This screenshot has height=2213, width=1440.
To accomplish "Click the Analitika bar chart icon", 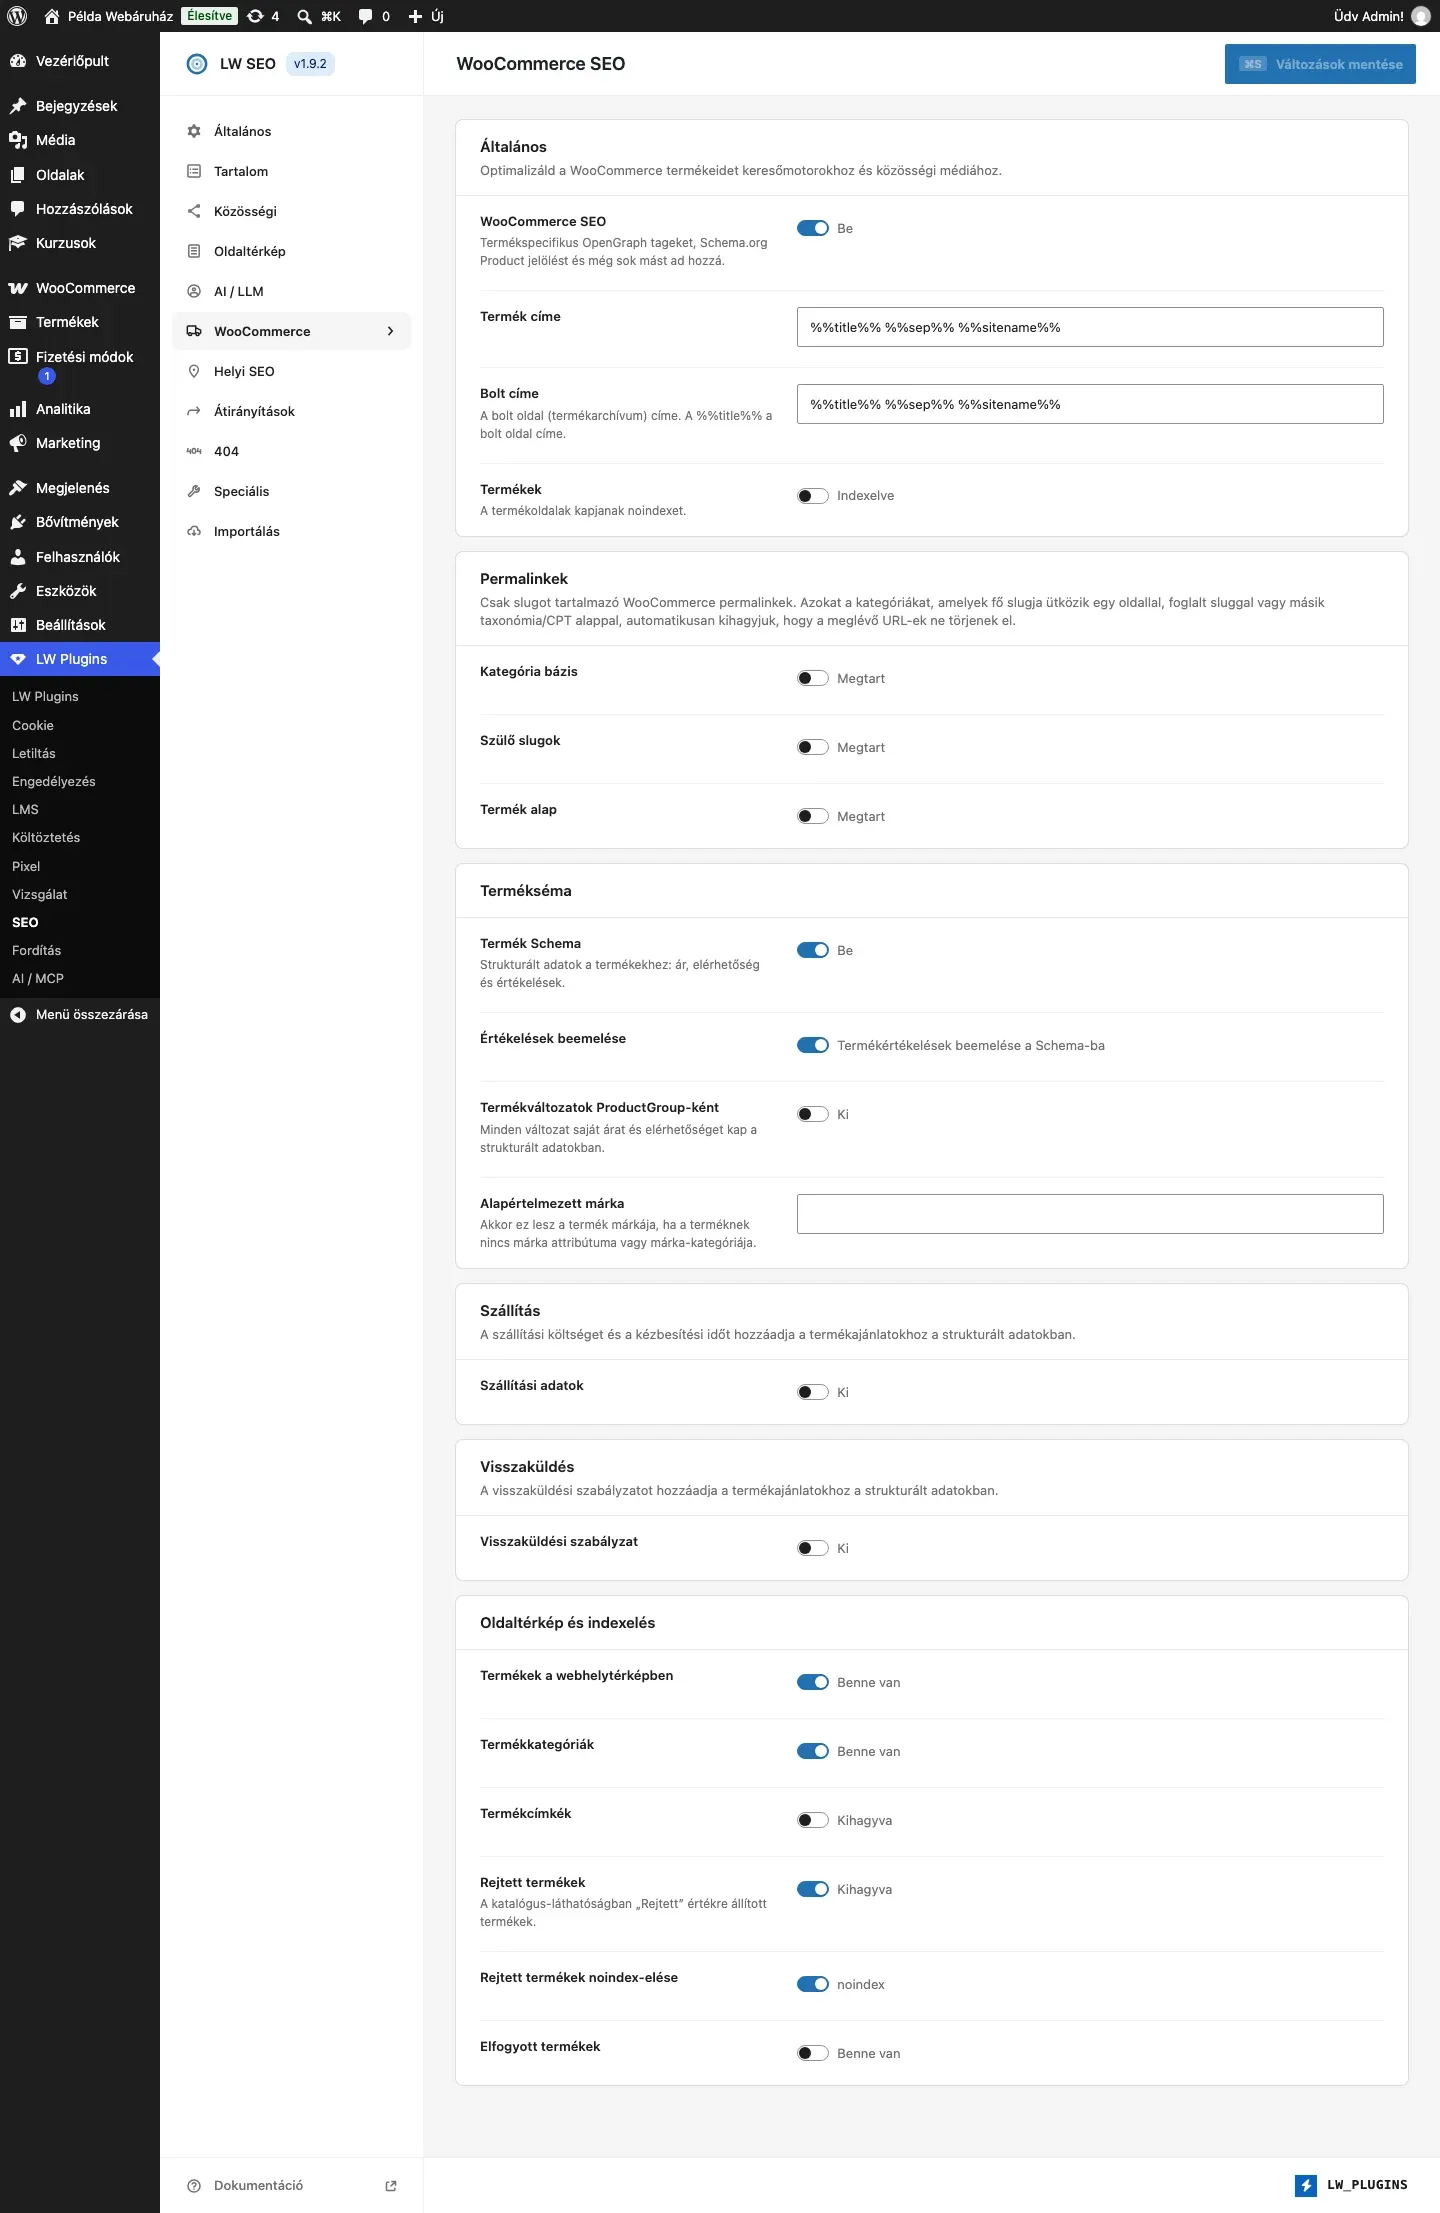I will pos(18,409).
